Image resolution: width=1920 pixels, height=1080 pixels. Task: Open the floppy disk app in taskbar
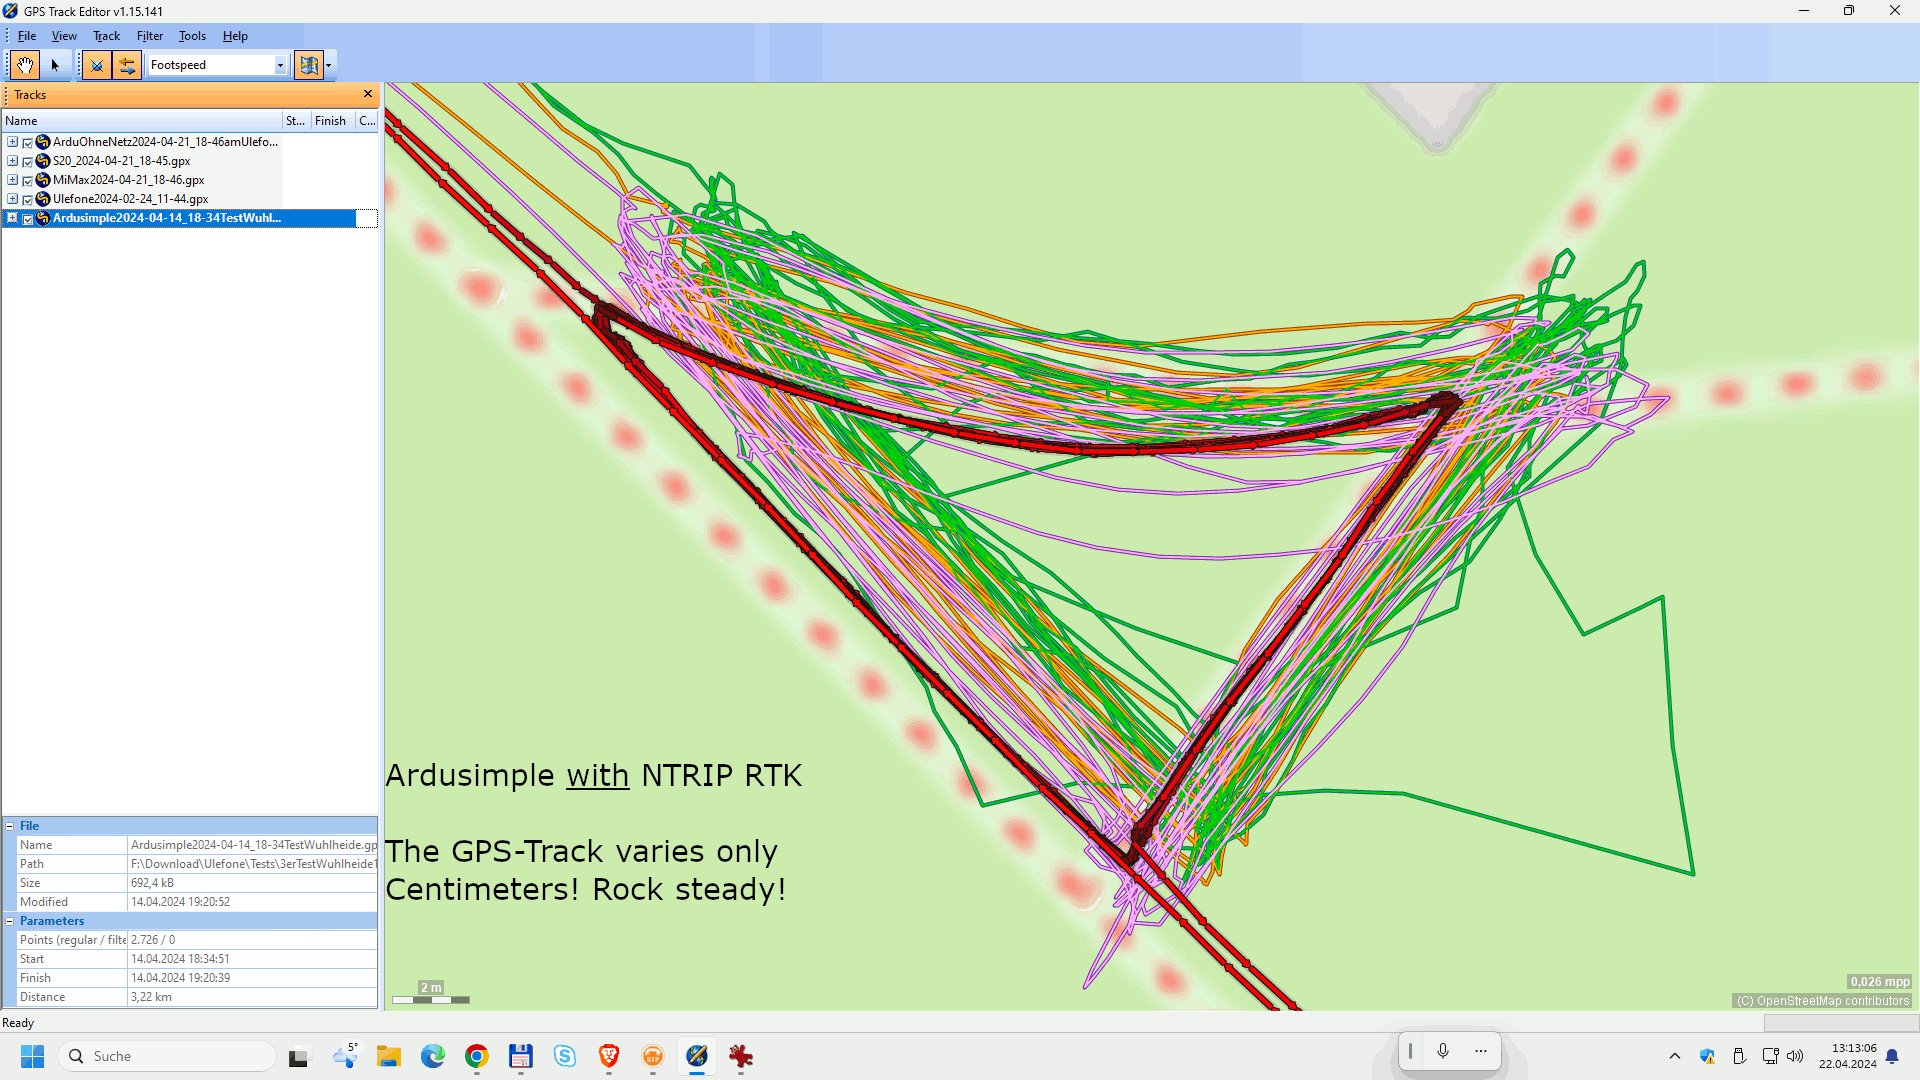pos(521,1056)
